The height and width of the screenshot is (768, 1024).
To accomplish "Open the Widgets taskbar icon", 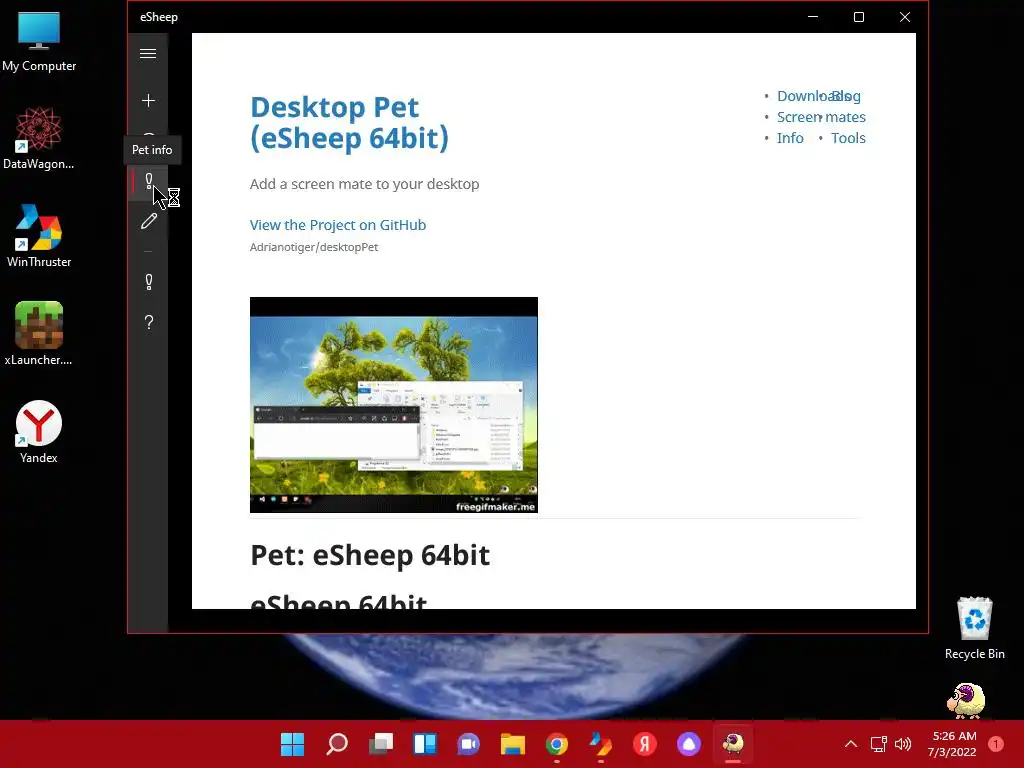I will click(425, 744).
